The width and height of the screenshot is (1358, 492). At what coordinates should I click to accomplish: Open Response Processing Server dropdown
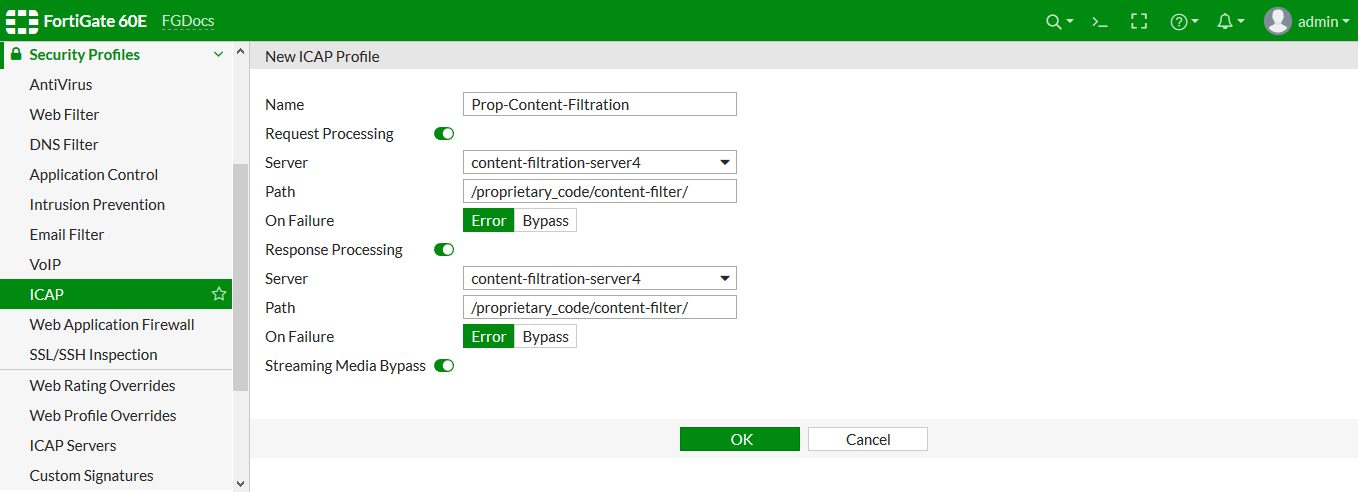pos(600,279)
